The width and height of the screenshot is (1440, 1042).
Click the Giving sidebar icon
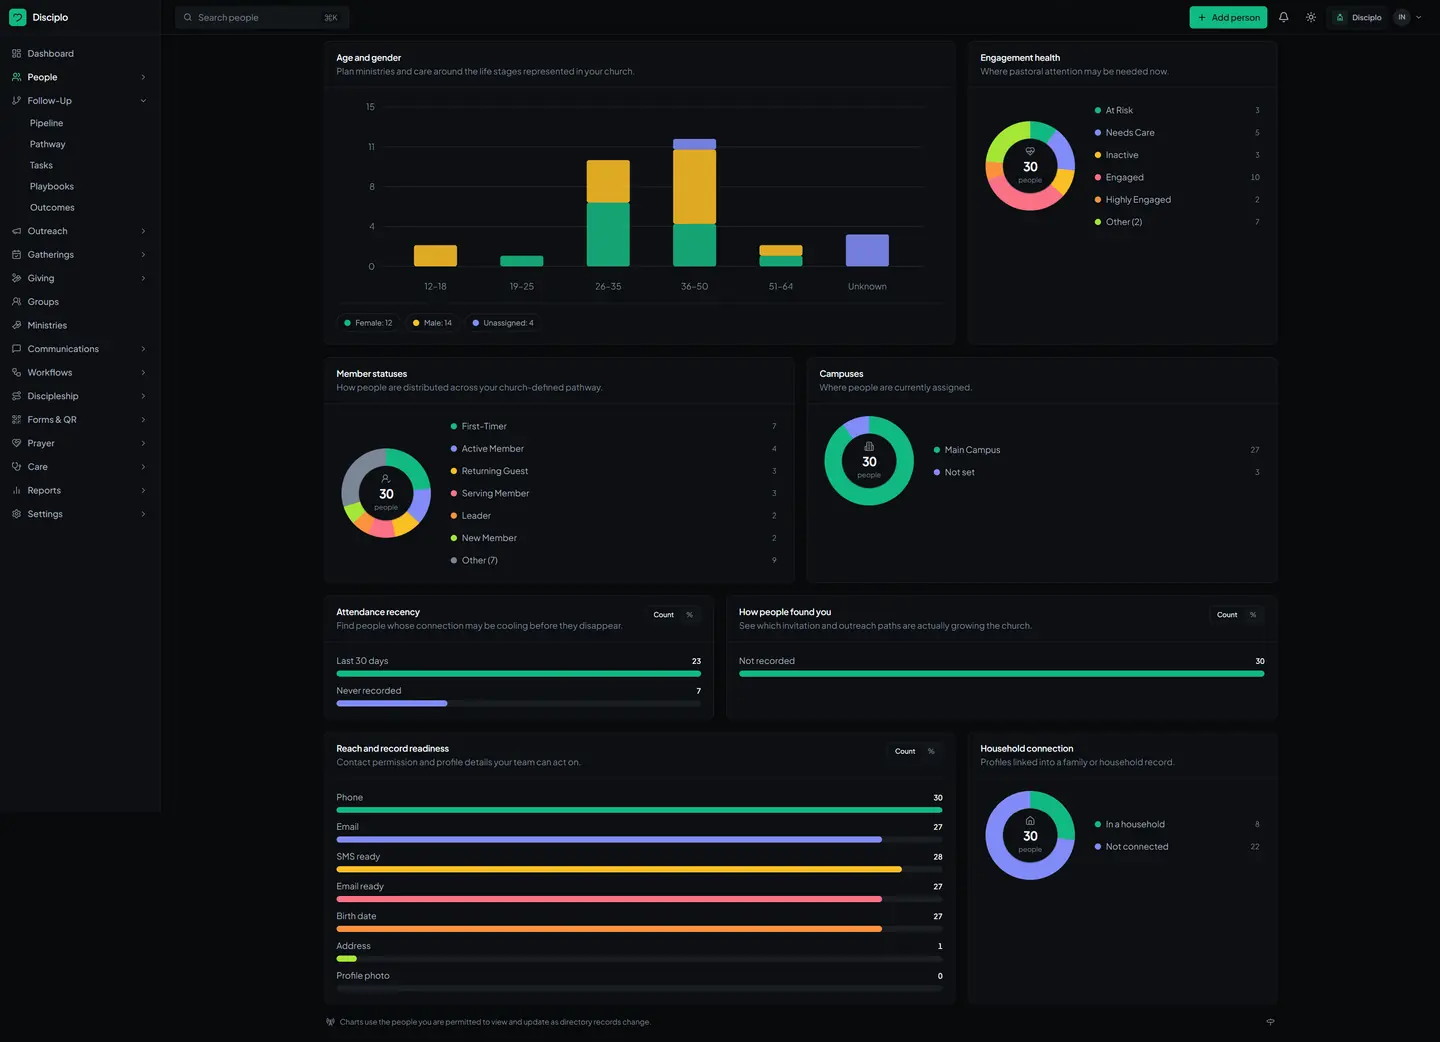click(16, 278)
